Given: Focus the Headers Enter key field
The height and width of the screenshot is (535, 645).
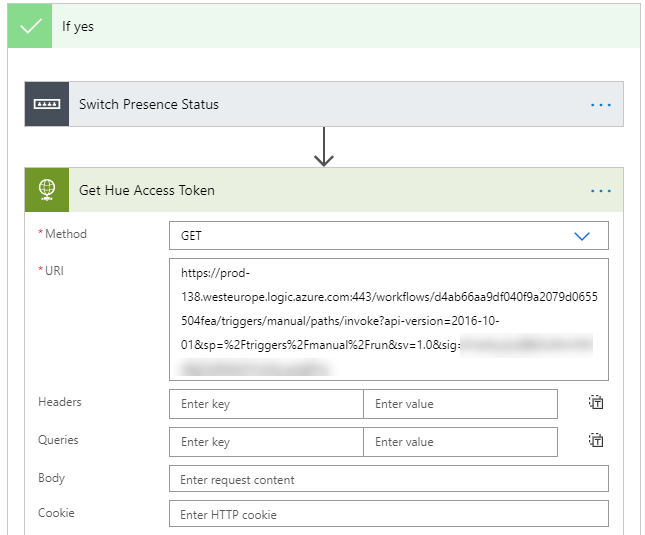Looking at the screenshot, I should pyautogui.click(x=266, y=404).
